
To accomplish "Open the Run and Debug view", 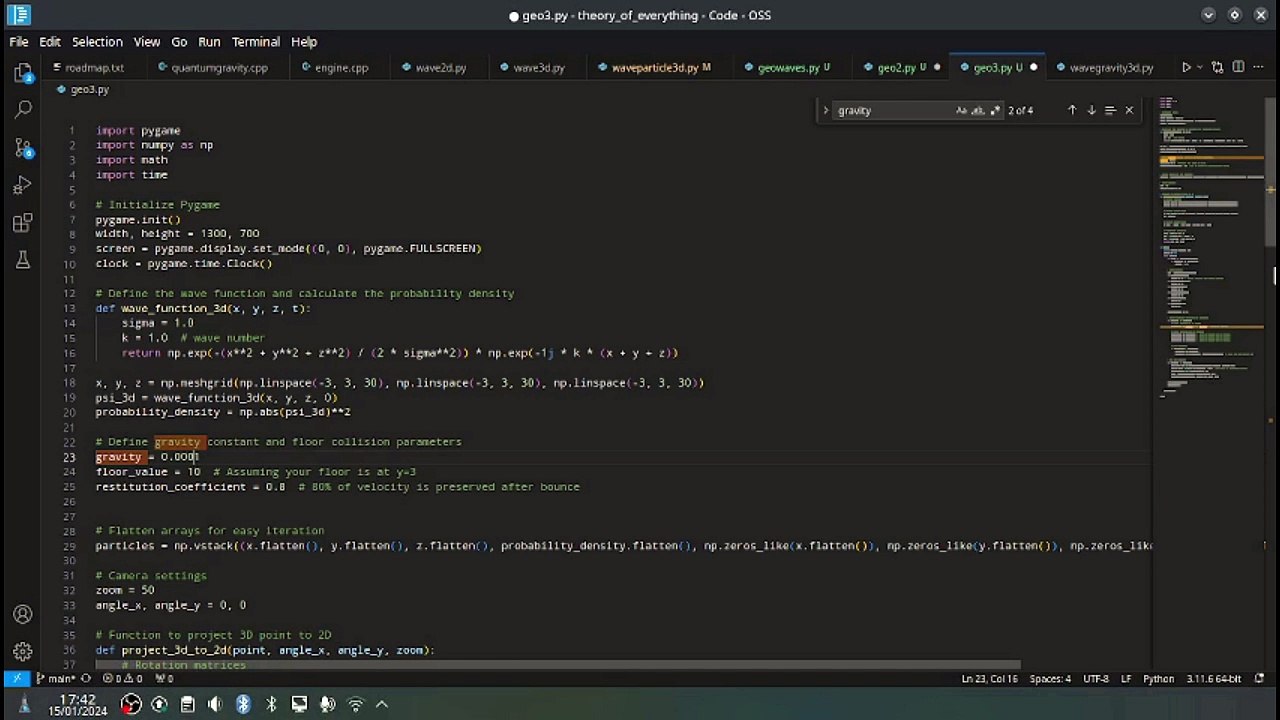I will 23,185.
